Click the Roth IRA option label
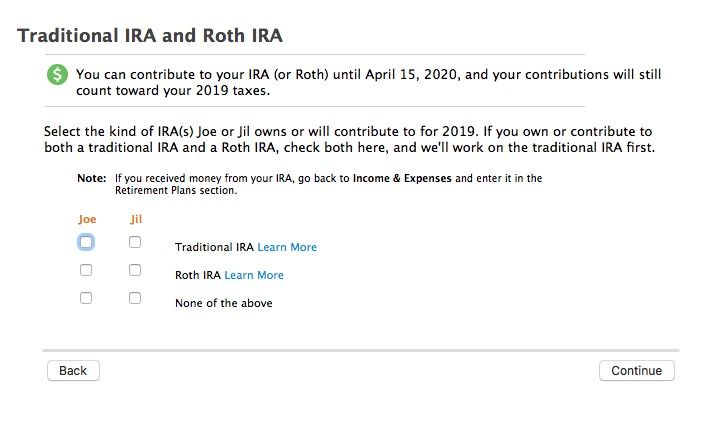The image size is (703, 444). (198, 275)
